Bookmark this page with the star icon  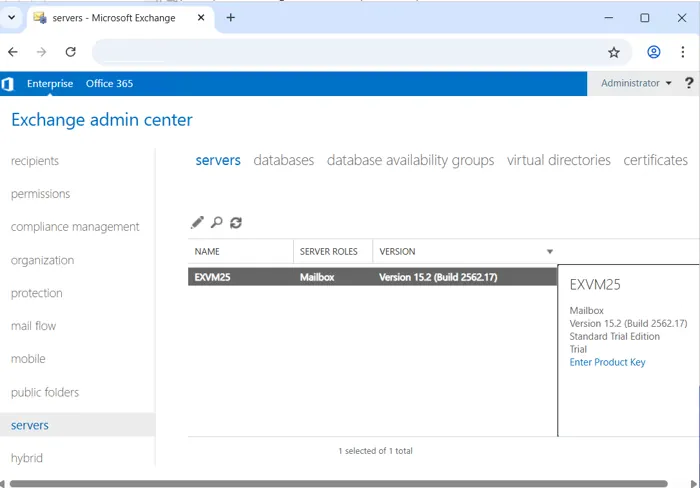tap(614, 52)
